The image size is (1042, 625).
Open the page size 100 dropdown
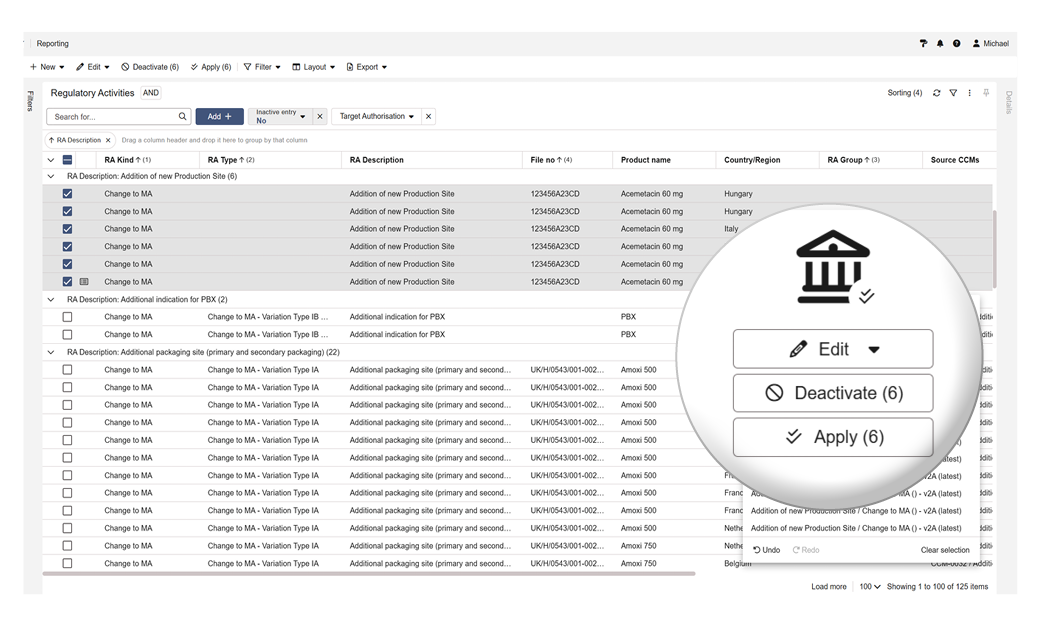869,587
